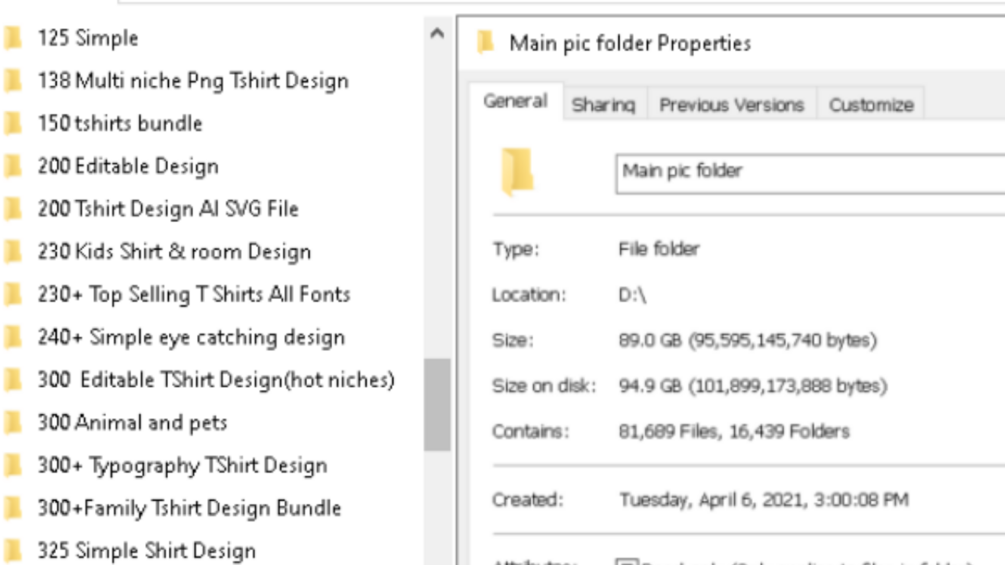
Task: Select '230+ Top Selling T Shirts All Fonts'
Action: (194, 295)
